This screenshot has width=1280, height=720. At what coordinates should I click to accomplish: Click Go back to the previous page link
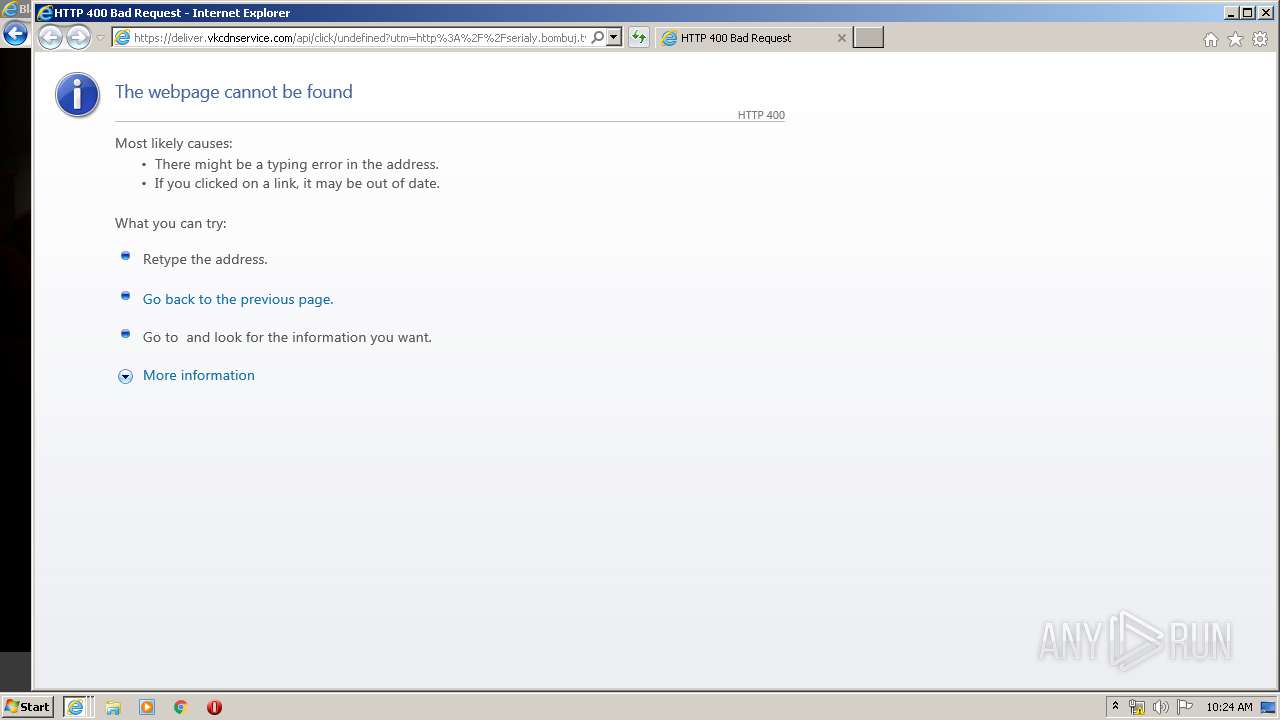coord(238,299)
